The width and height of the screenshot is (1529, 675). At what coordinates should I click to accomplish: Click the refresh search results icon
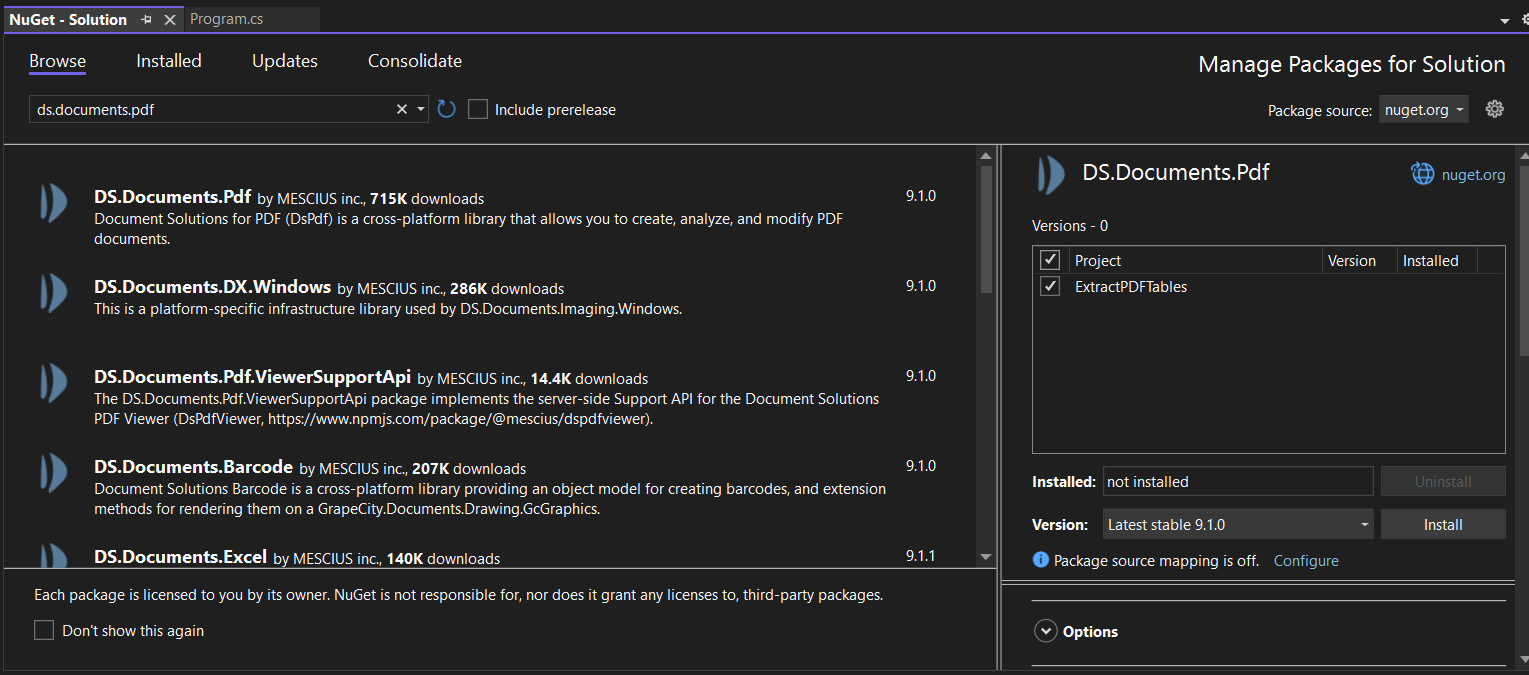click(447, 109)
